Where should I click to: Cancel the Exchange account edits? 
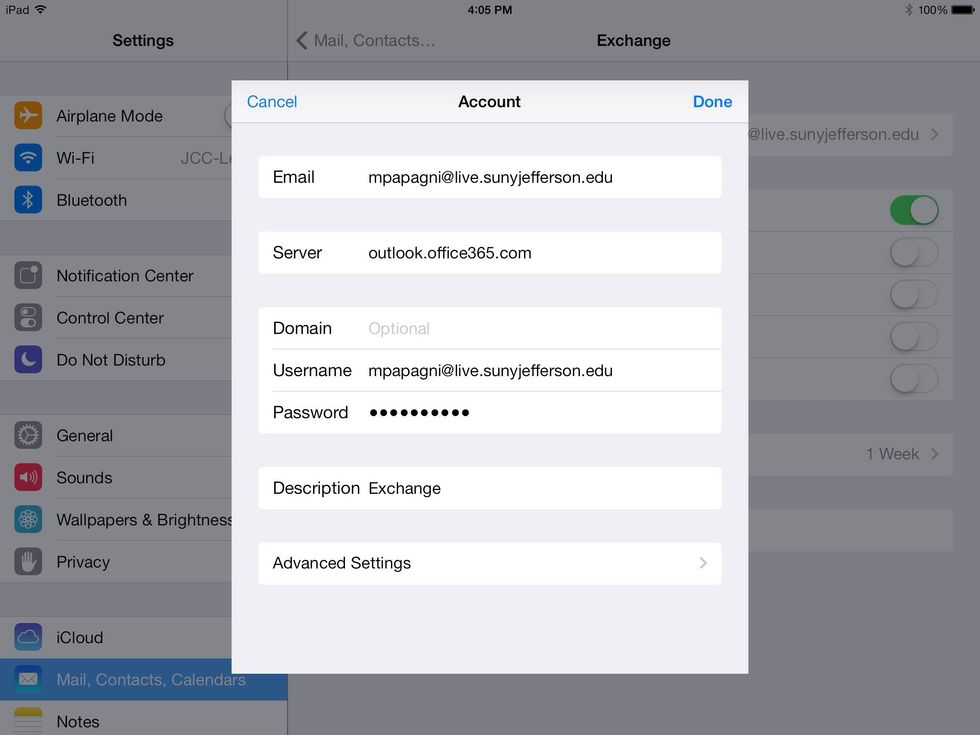(271, 101)
